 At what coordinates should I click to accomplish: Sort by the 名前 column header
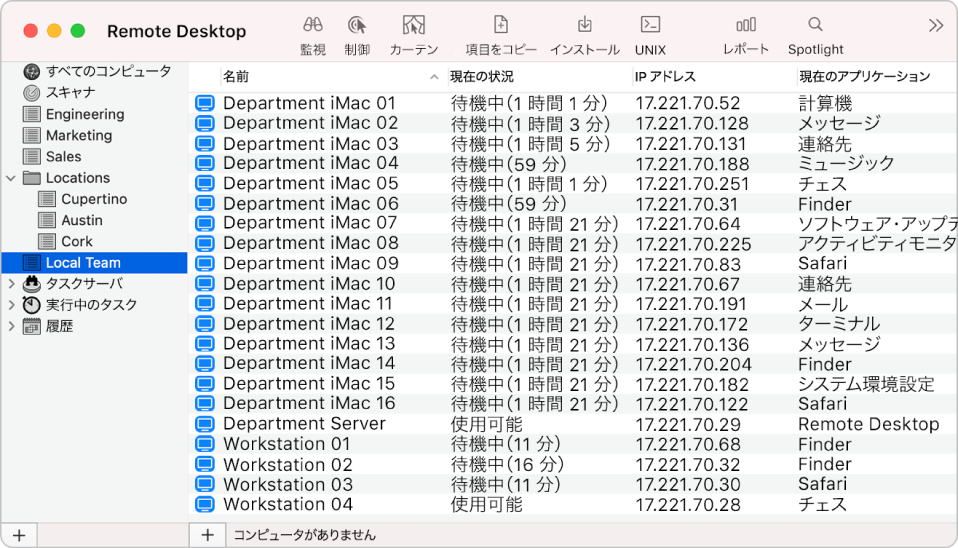click(236, 77)
